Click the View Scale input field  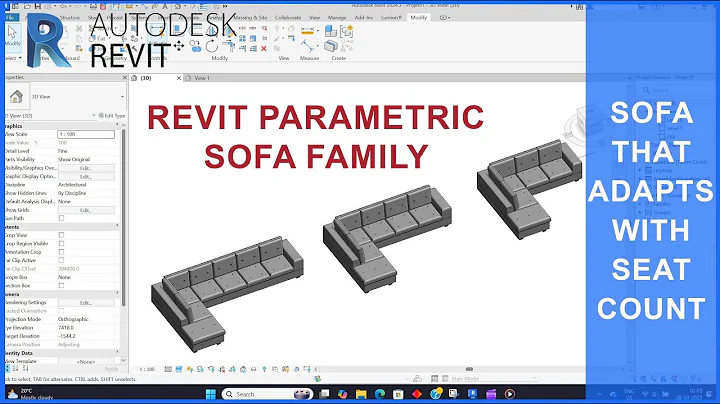86,134
